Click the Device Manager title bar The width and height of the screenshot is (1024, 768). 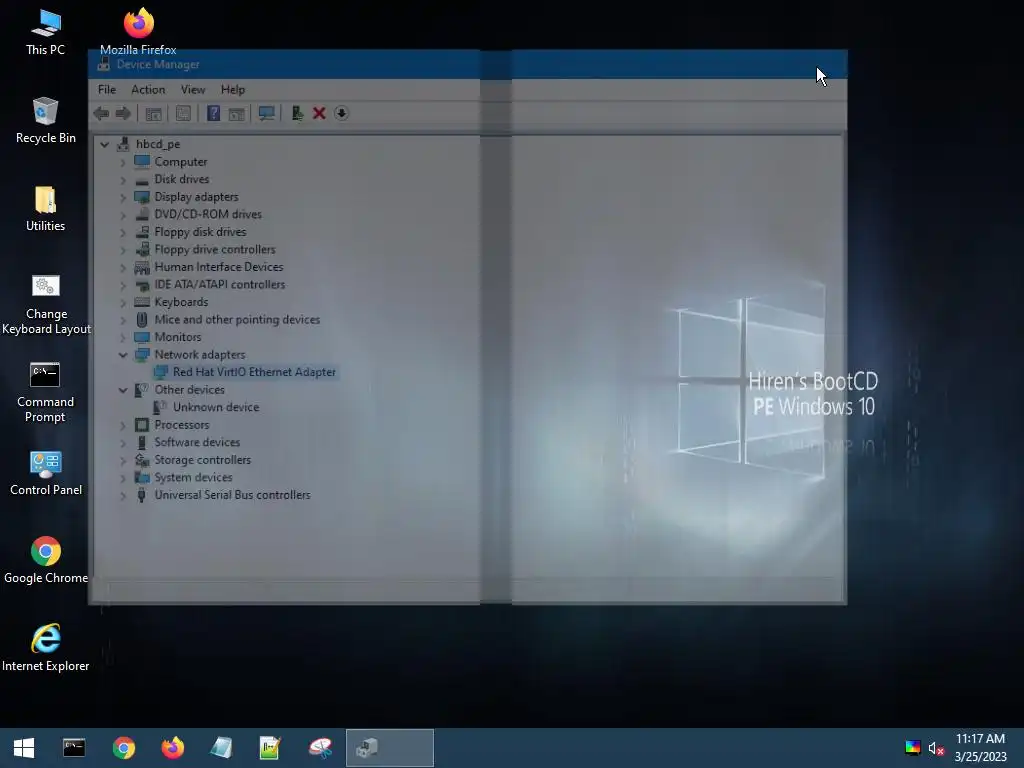467,65
